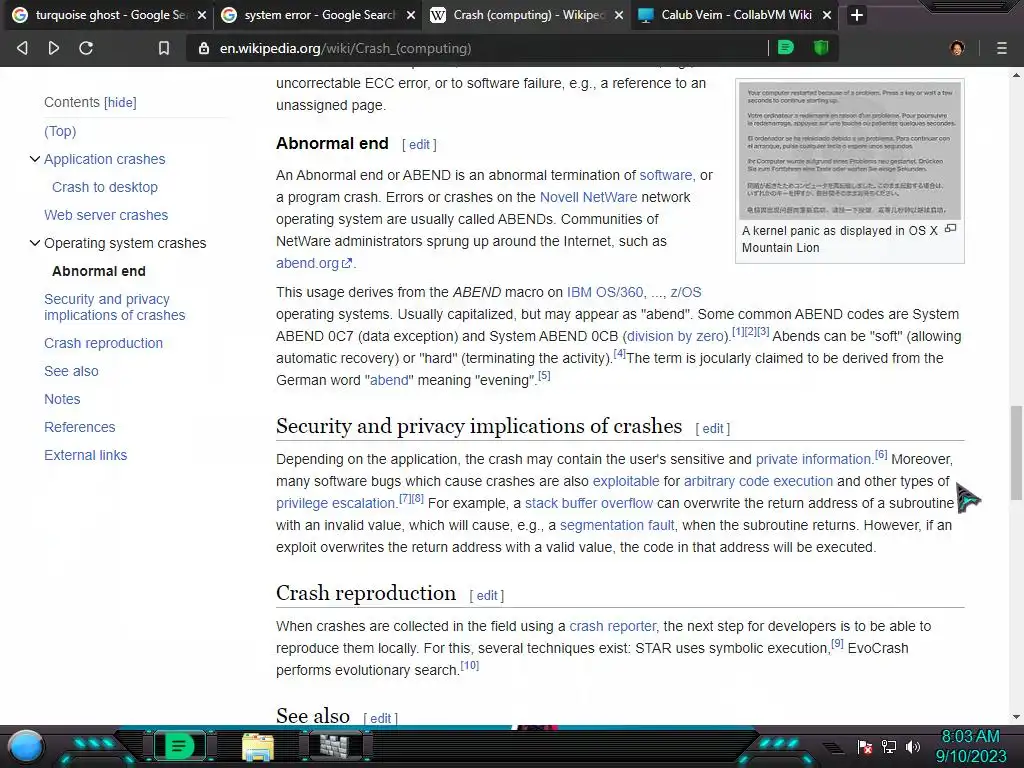
Task: Open site info via the padlock icon
Action: point(204,48)
